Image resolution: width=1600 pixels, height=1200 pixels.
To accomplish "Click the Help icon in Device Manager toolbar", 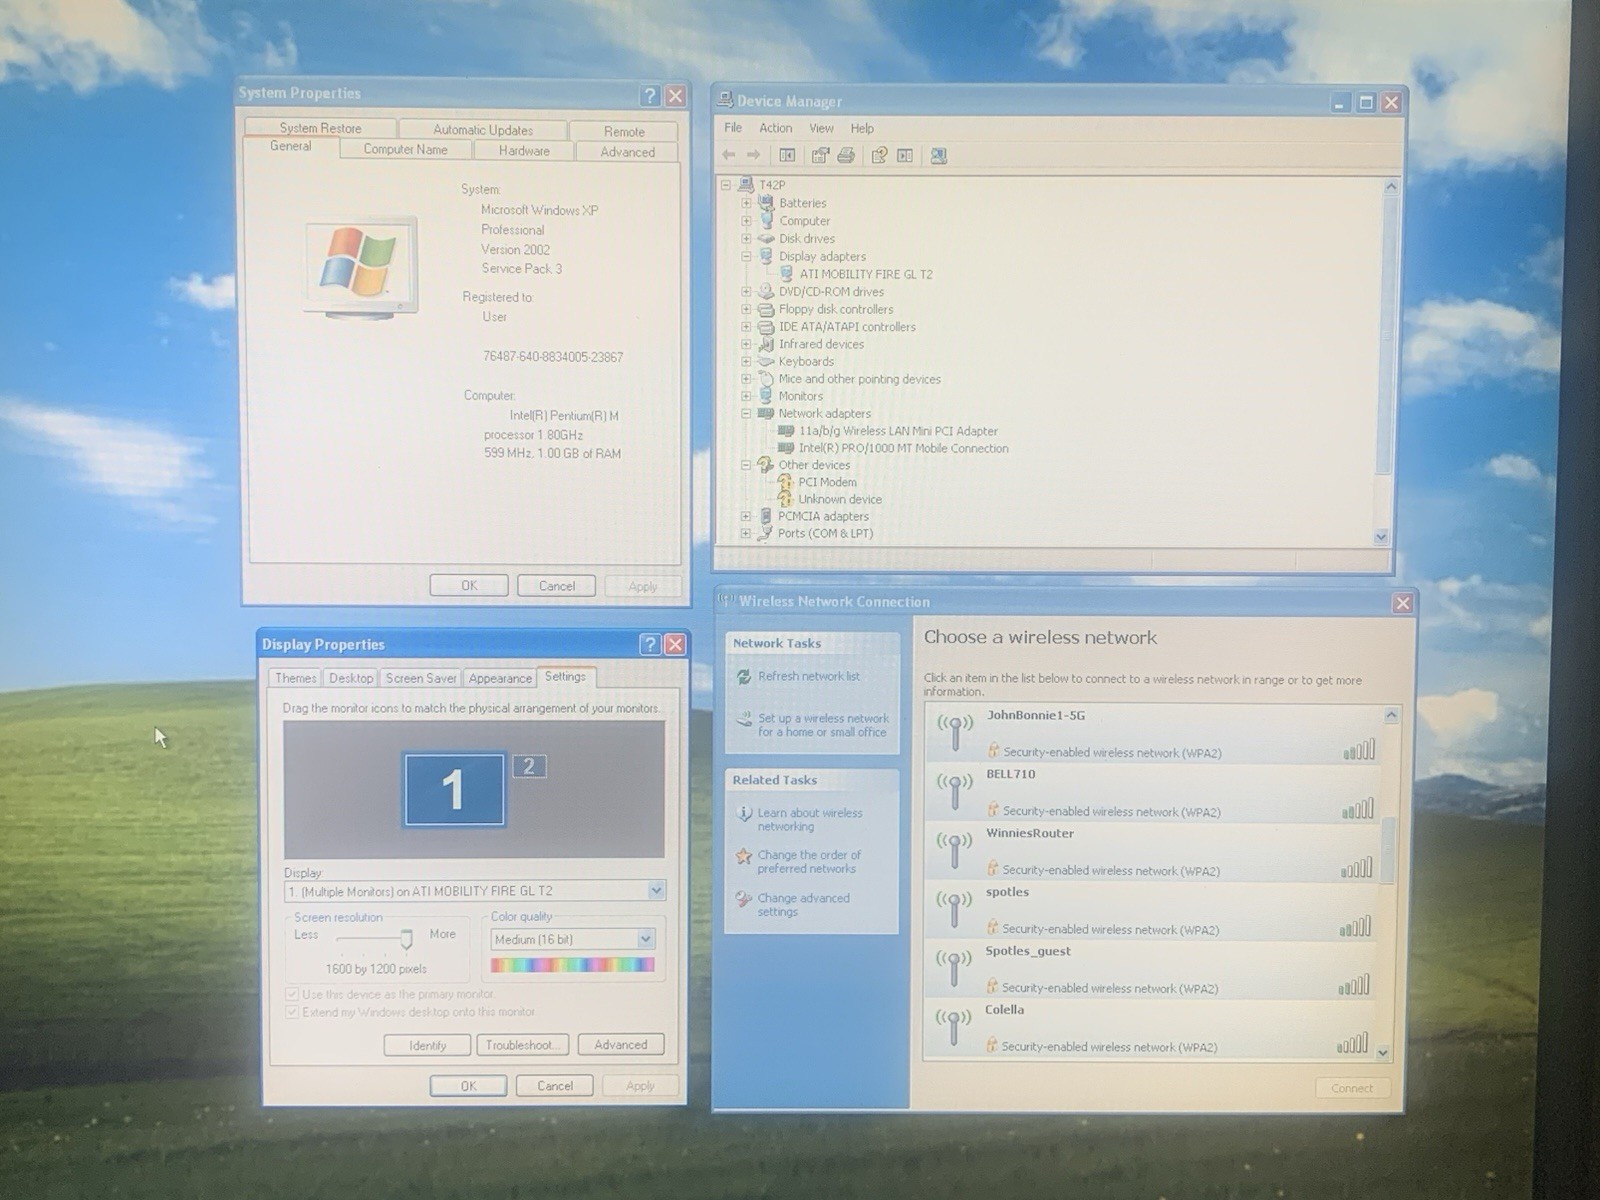I will (879, 155).
